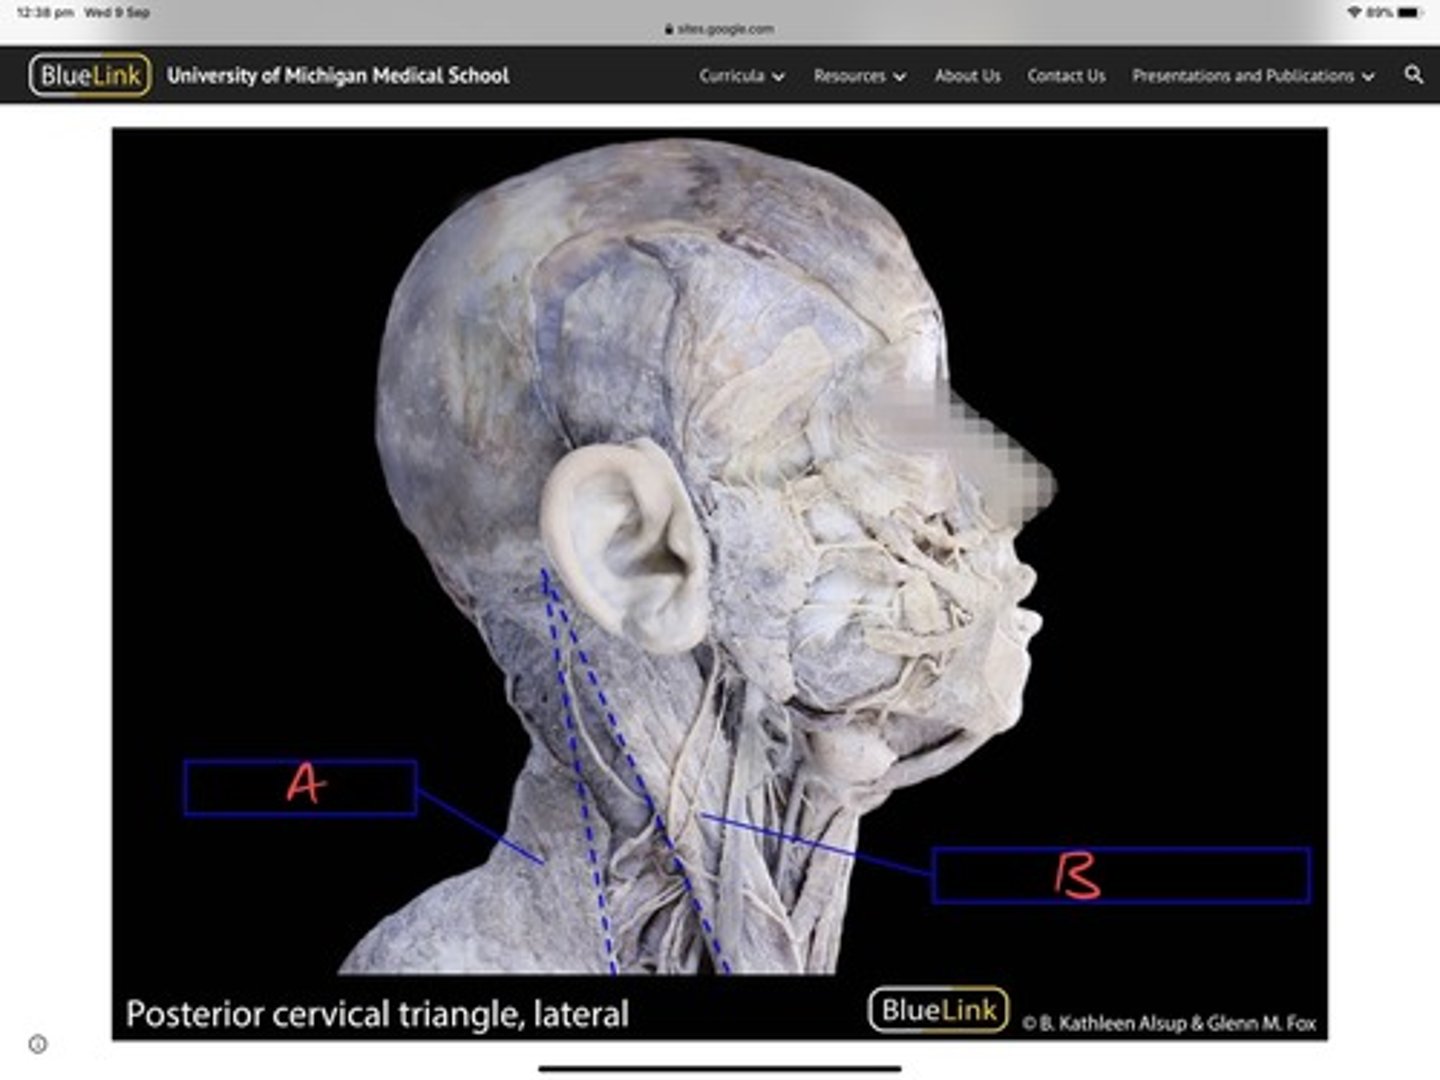The image size is (1440, 1080).
Task: Open the About Us page
Action: tap(967, 76)
